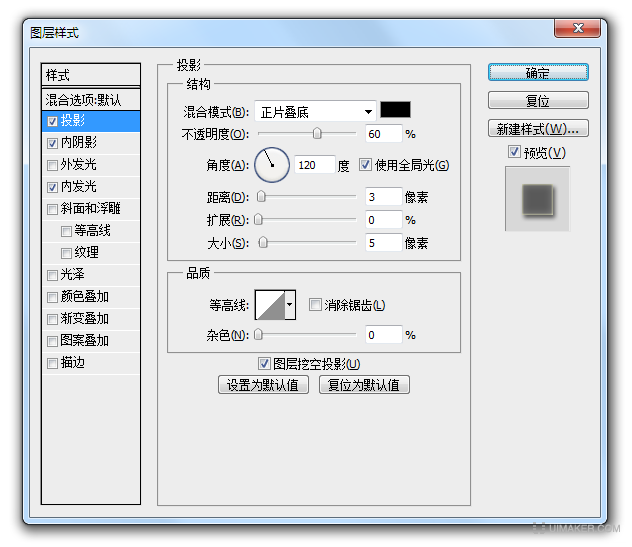Toggle 使用全局光 checkbox
632x547 pixels.
coord(365,164)
